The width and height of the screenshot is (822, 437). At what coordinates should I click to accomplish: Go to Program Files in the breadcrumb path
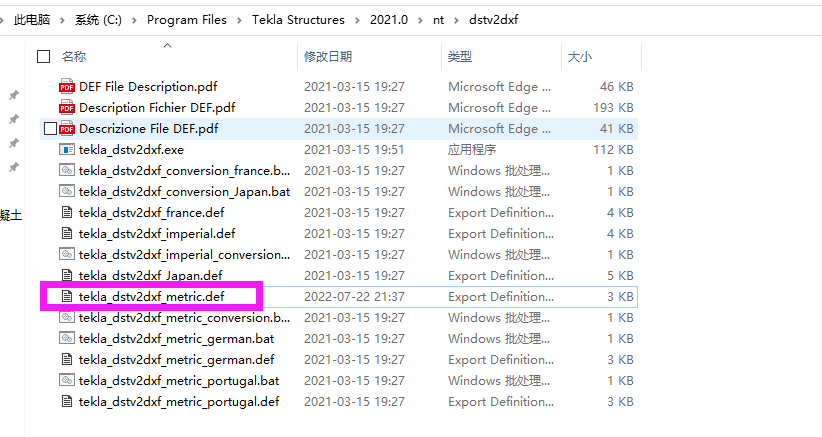click(187, 20)
